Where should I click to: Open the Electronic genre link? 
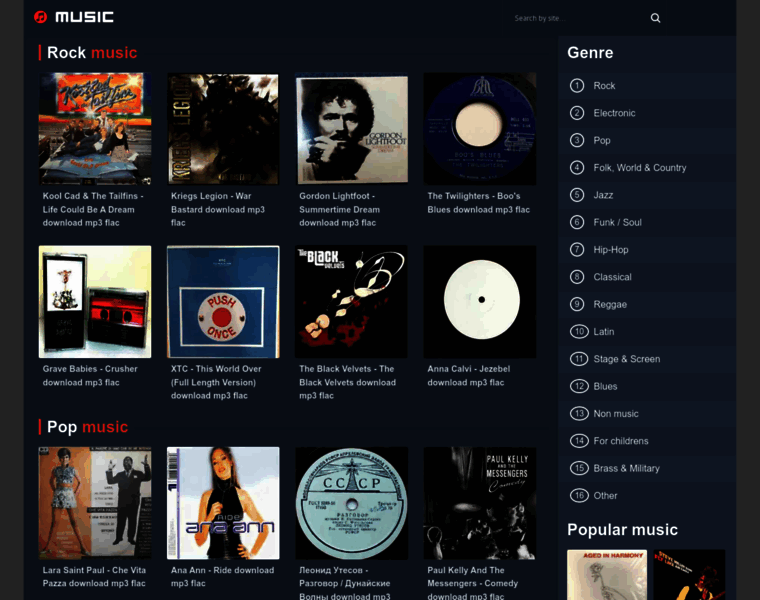tap(614, 113)
